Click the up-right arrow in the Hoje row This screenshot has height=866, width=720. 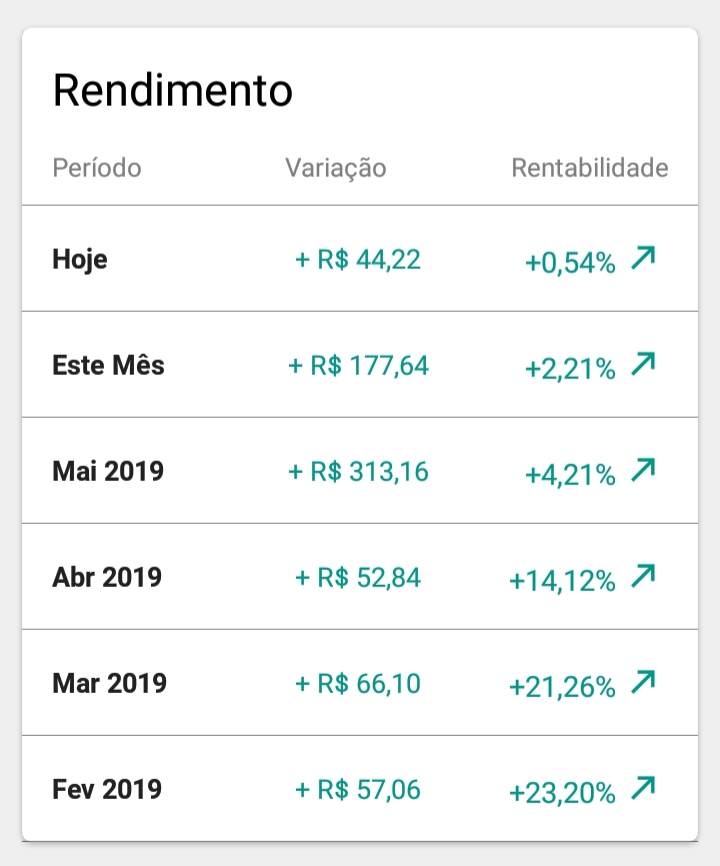643,259
